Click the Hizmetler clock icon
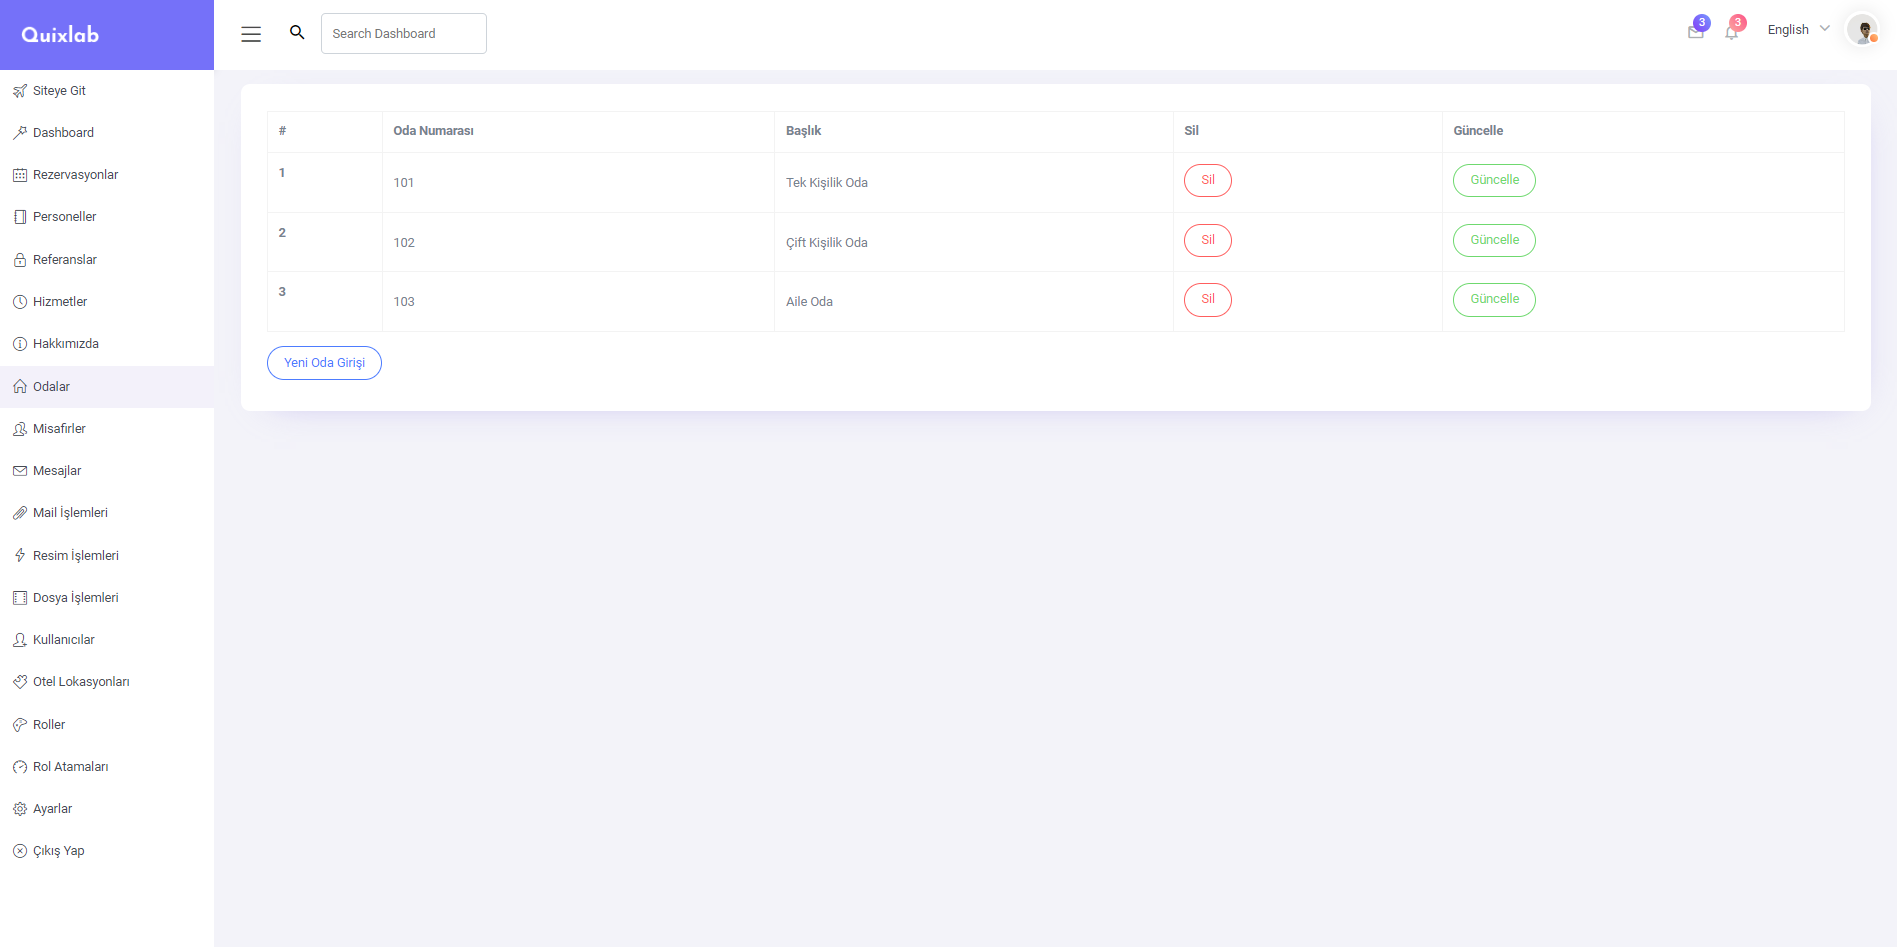 (20, 302)
